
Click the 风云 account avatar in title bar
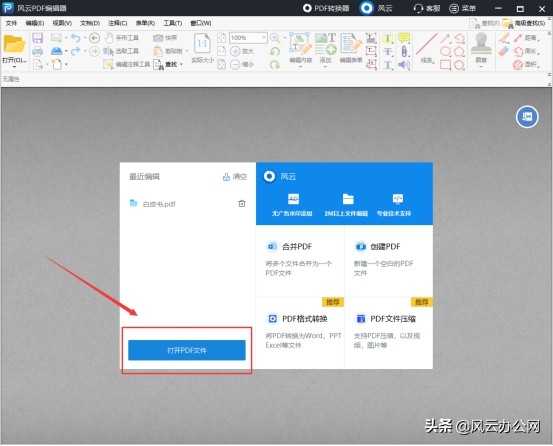point(366,8)
